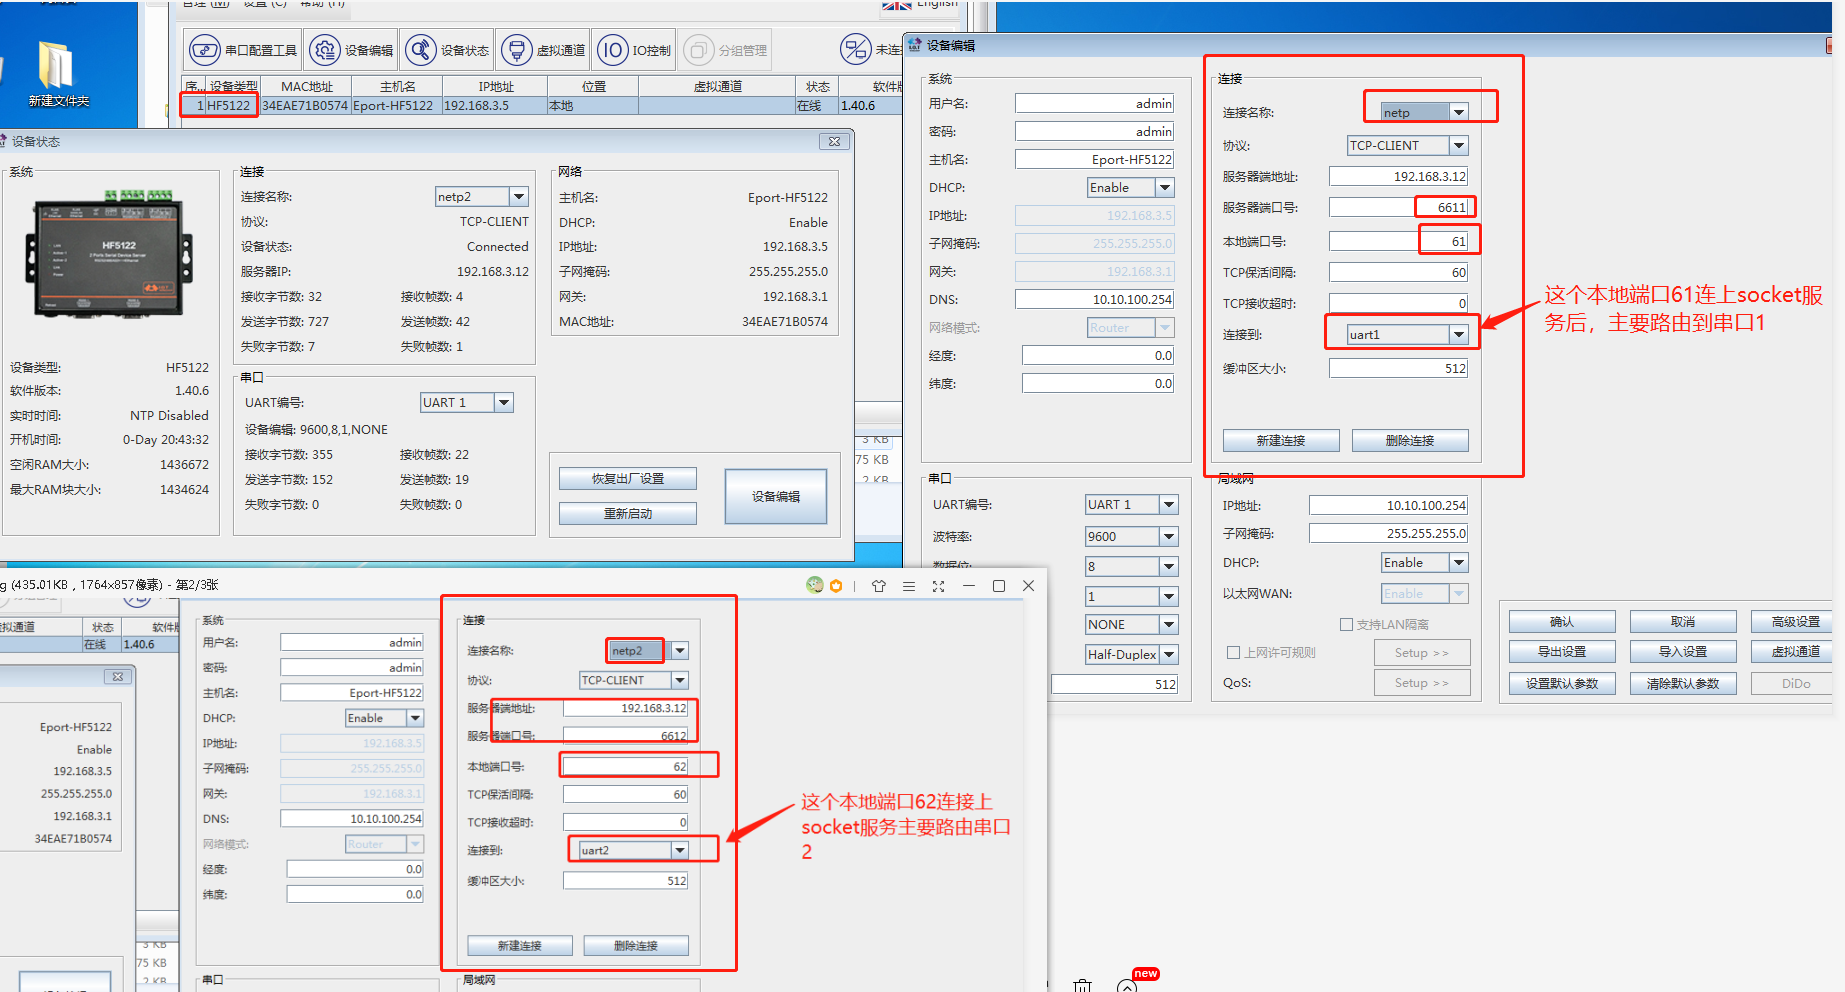The height and width of the screenshot is (992, 1845).
Task: Confirm with the 确认 button
Action: (x=1562, y=622)
